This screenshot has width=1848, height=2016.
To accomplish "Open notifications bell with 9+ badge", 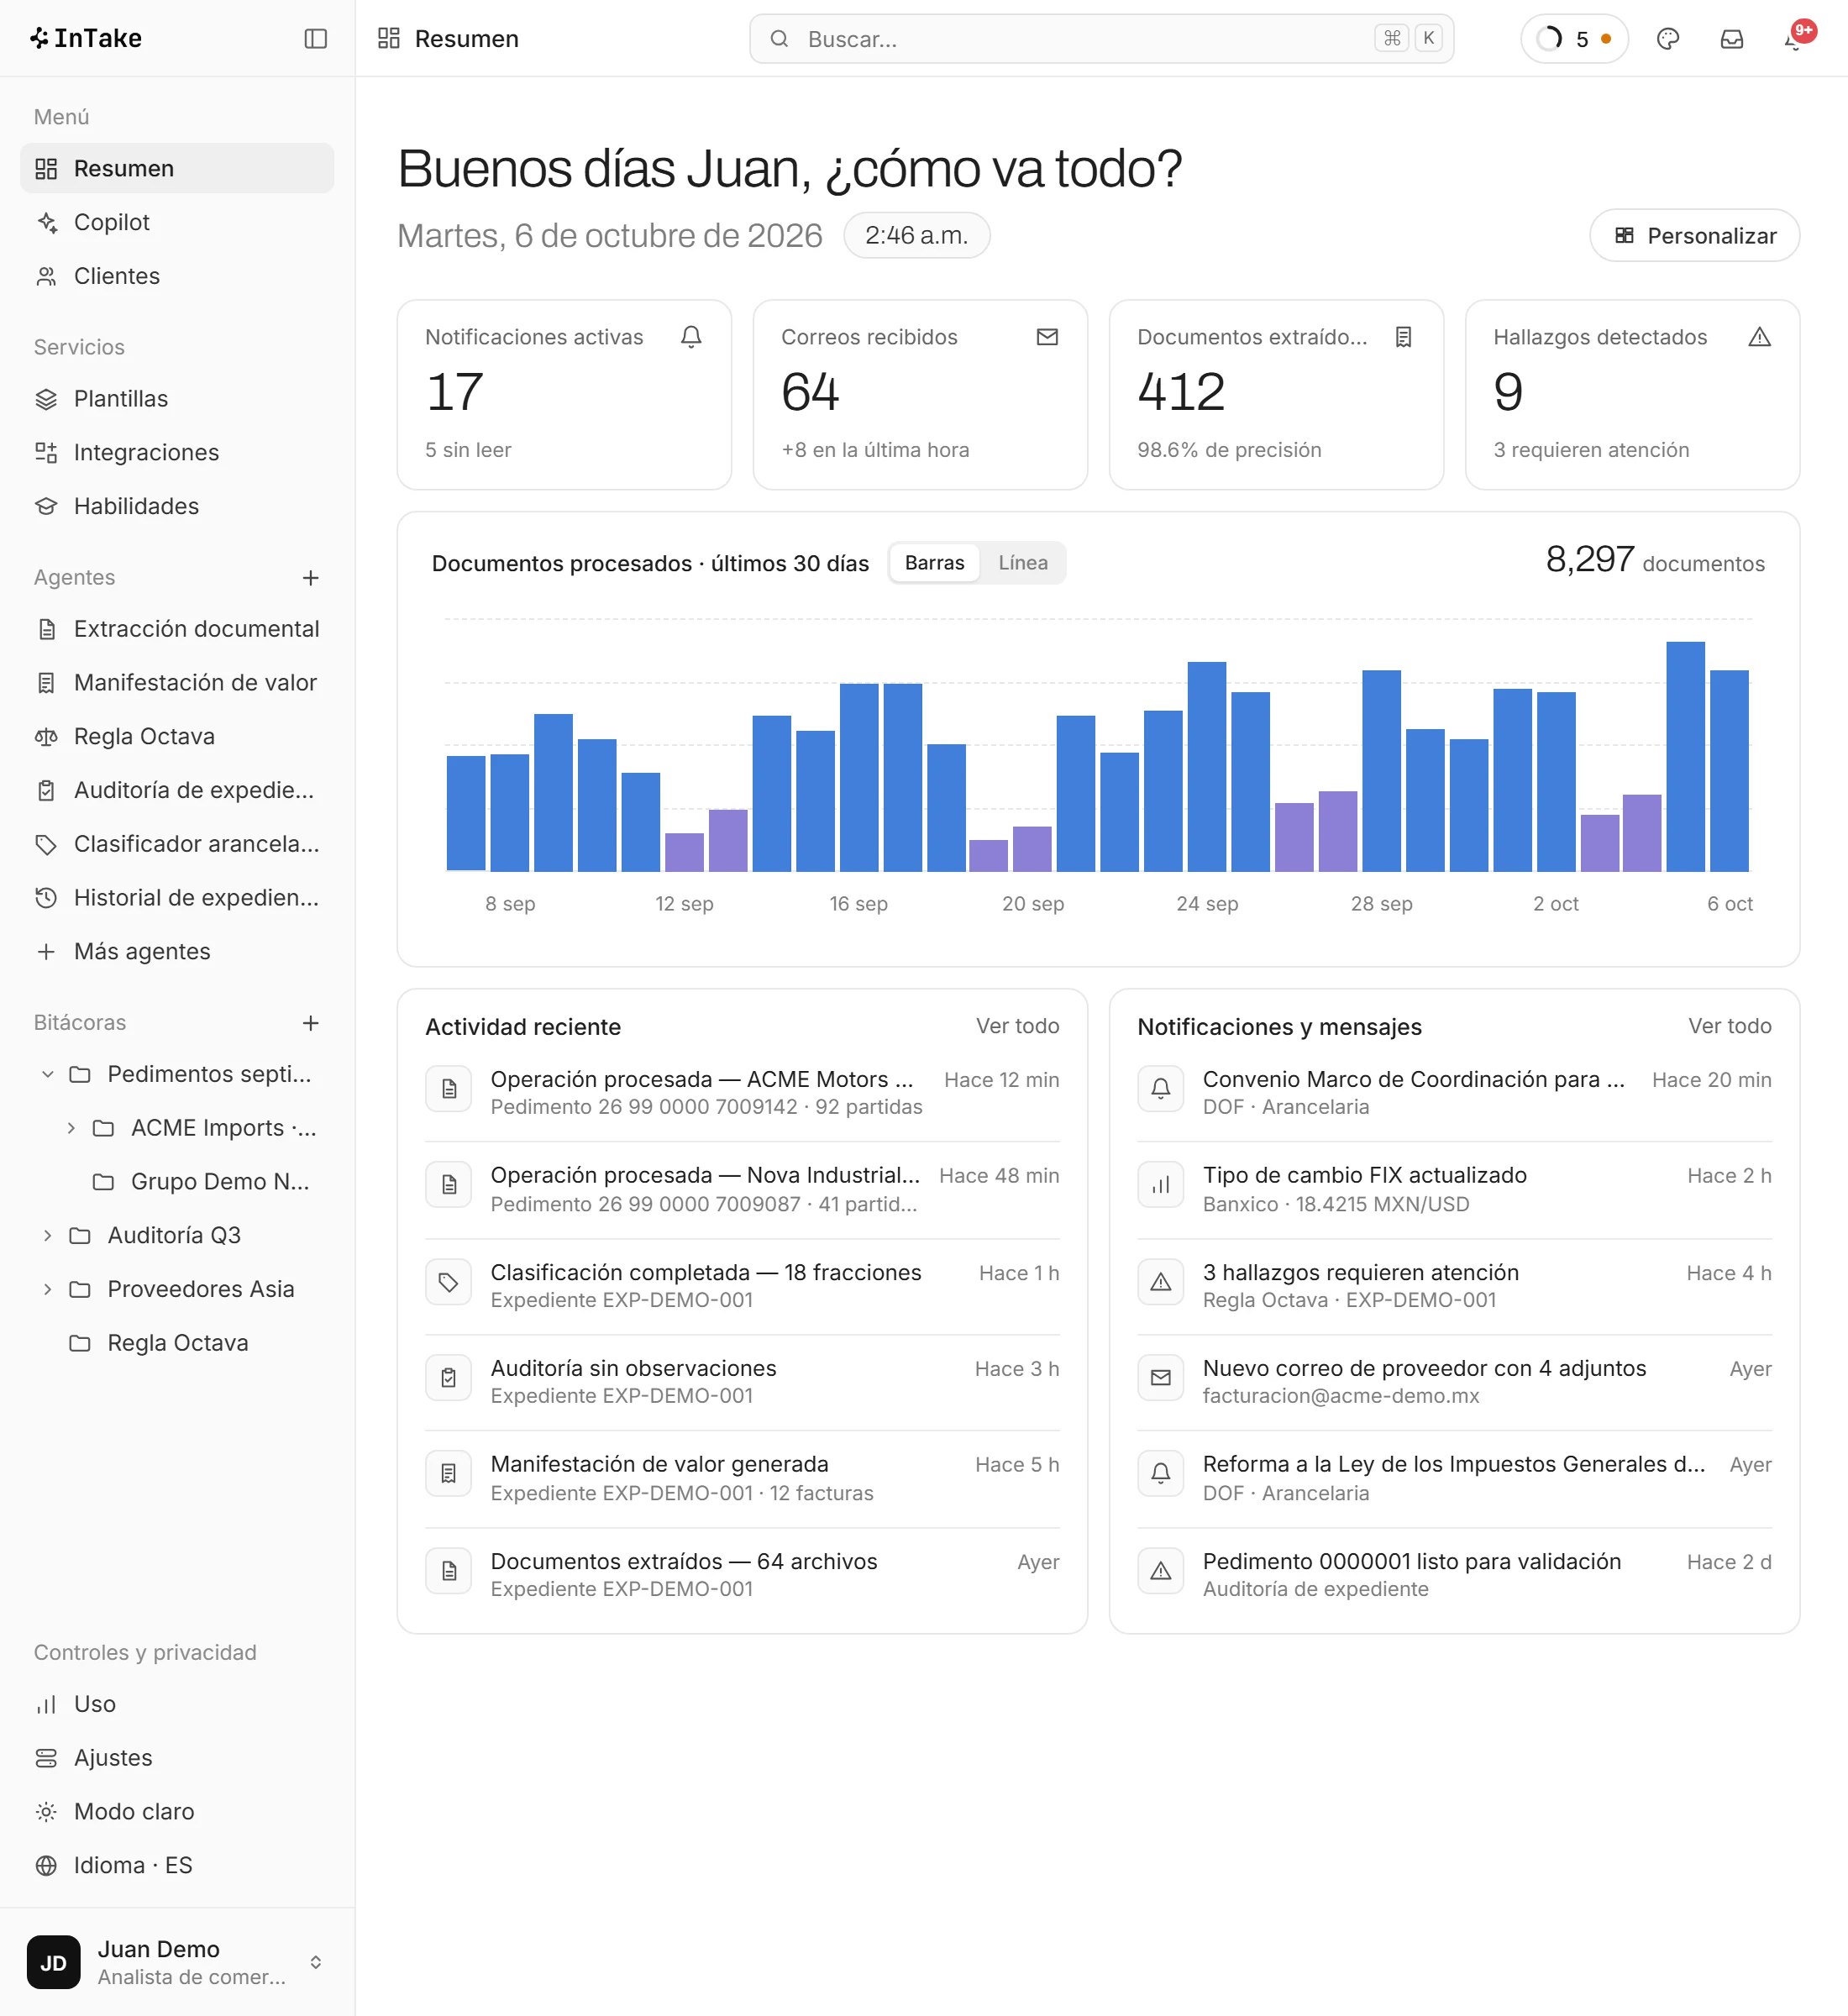I will (1795, 39).
